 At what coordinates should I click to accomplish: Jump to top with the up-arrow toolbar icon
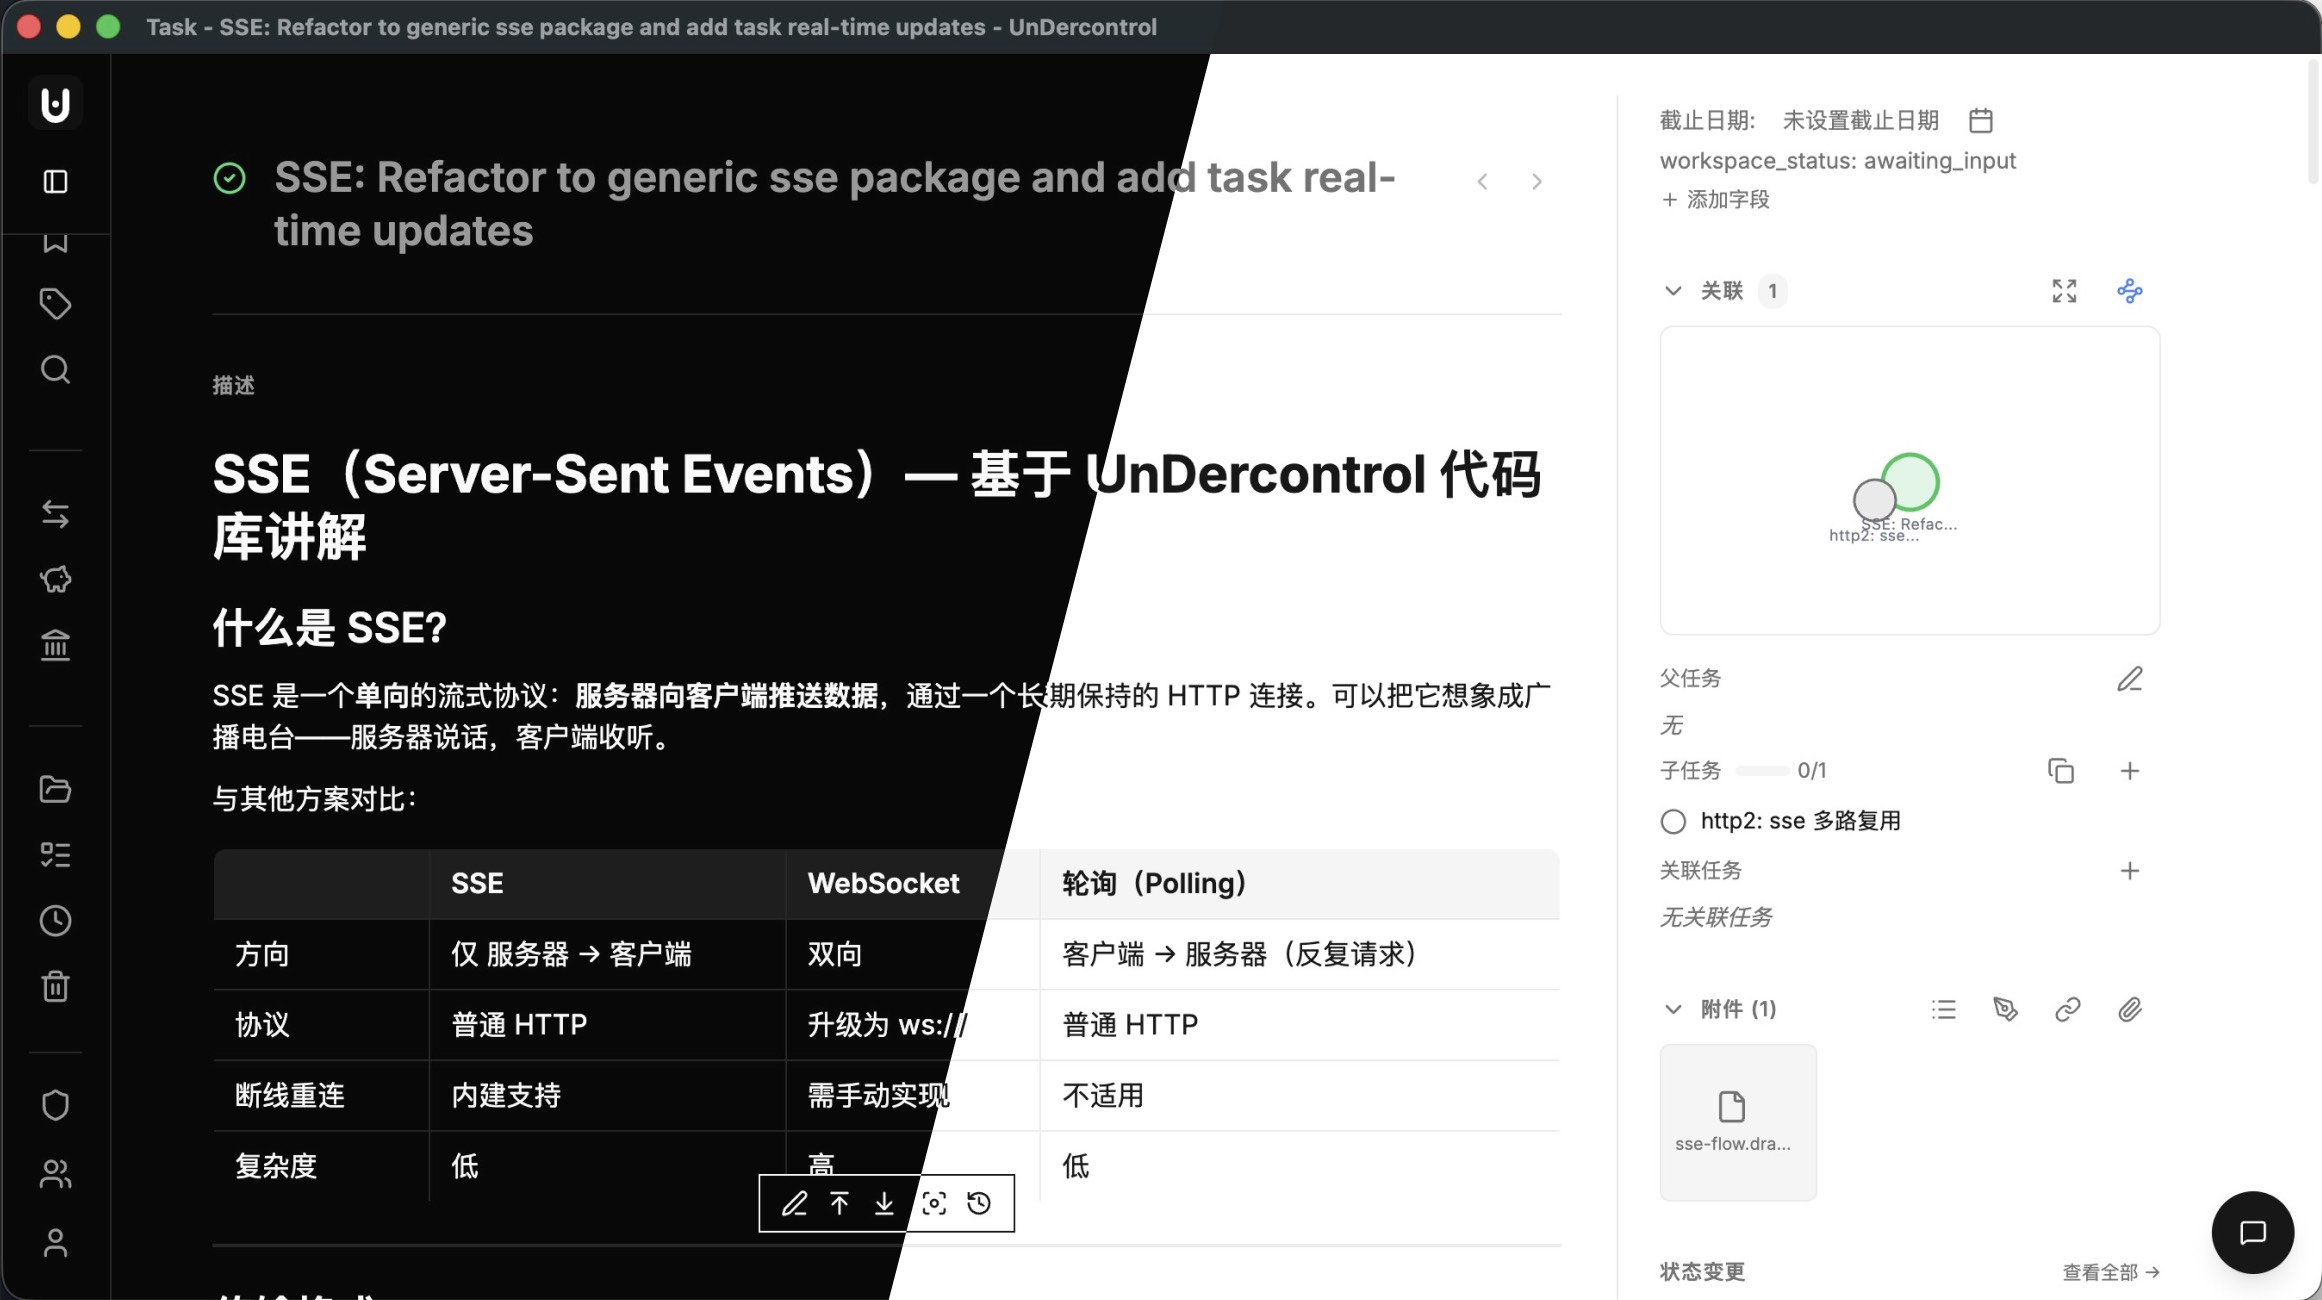tap(839, 1203)
